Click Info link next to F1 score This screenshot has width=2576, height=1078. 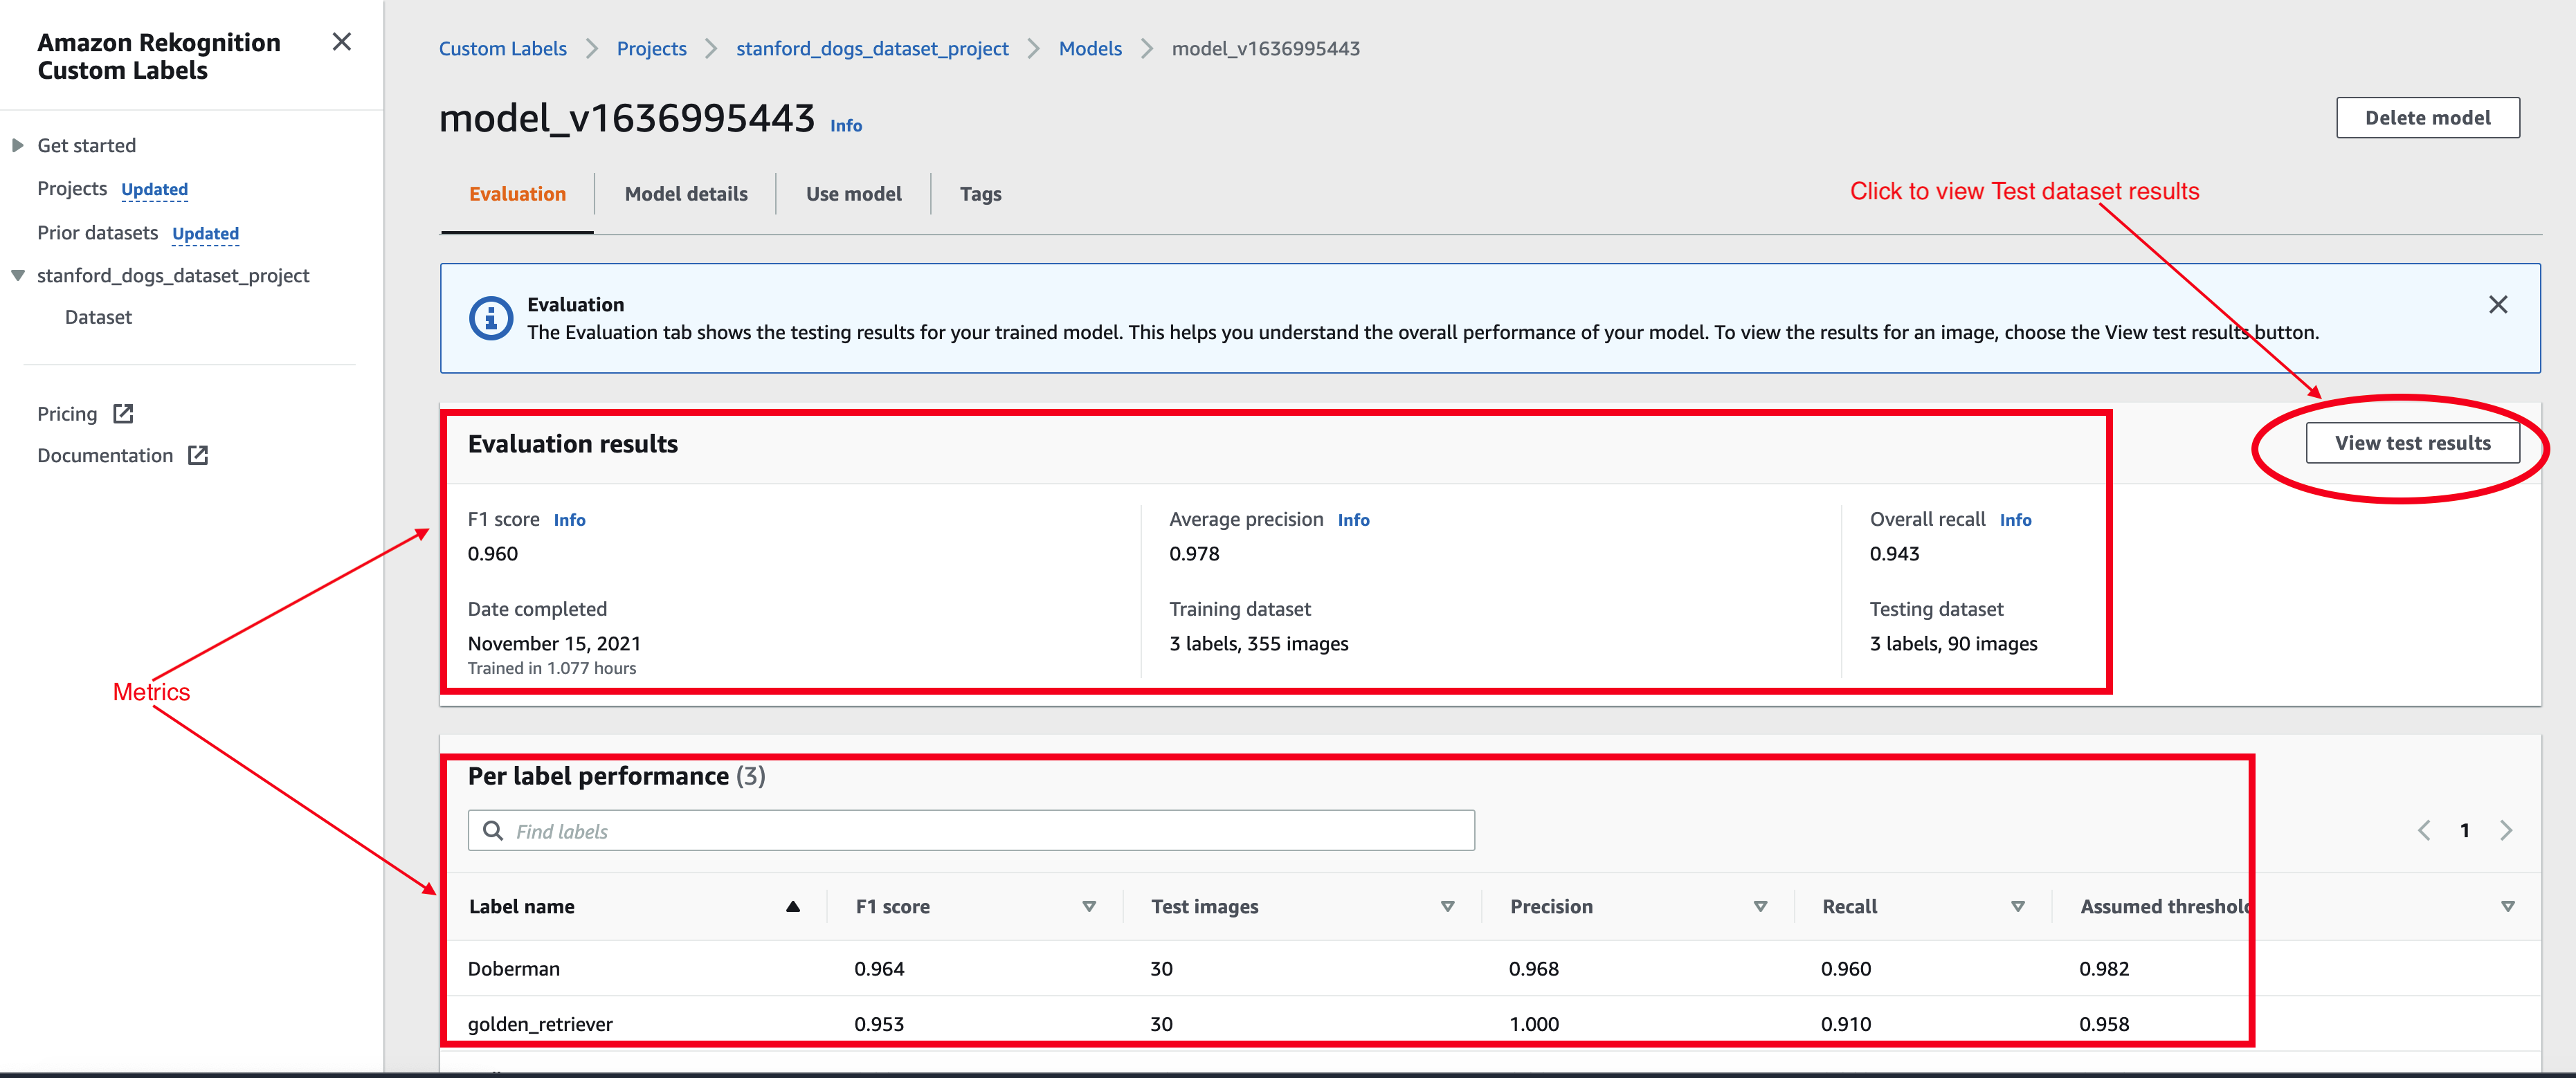pyautogui.click(x=570, y=520)
